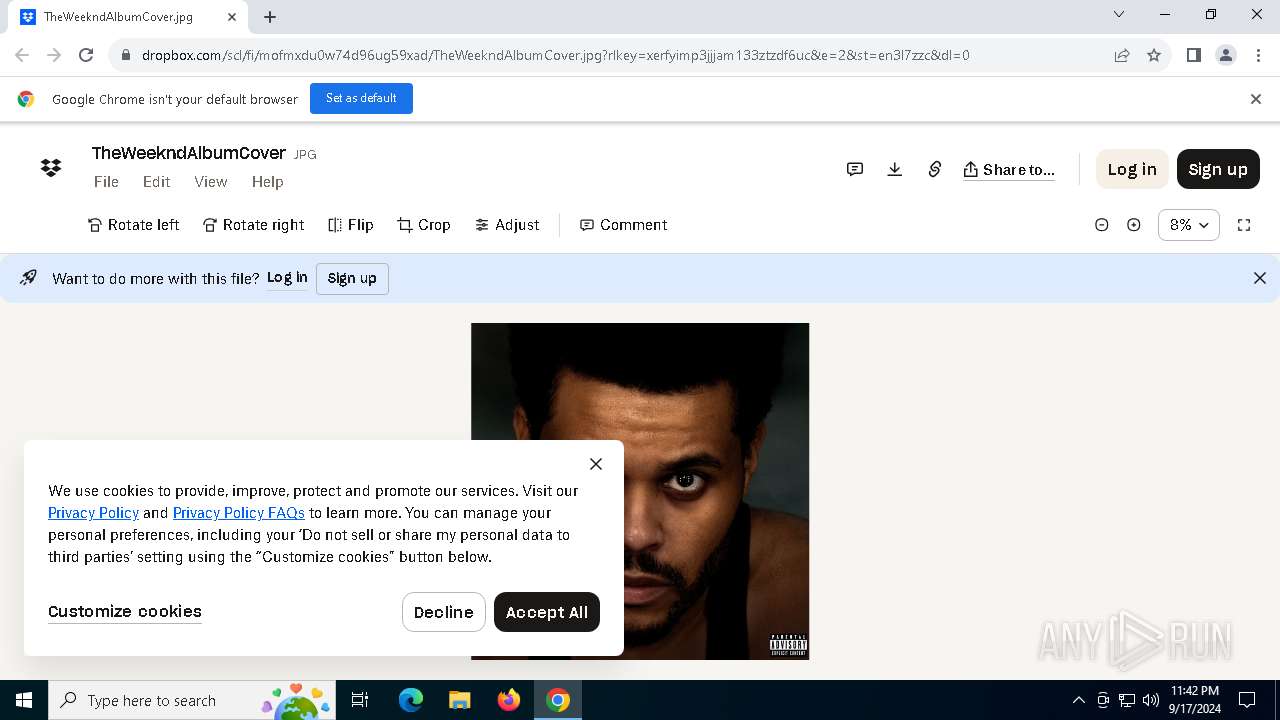
Task: Open the comments panel icon
Action: click(855, 169)
